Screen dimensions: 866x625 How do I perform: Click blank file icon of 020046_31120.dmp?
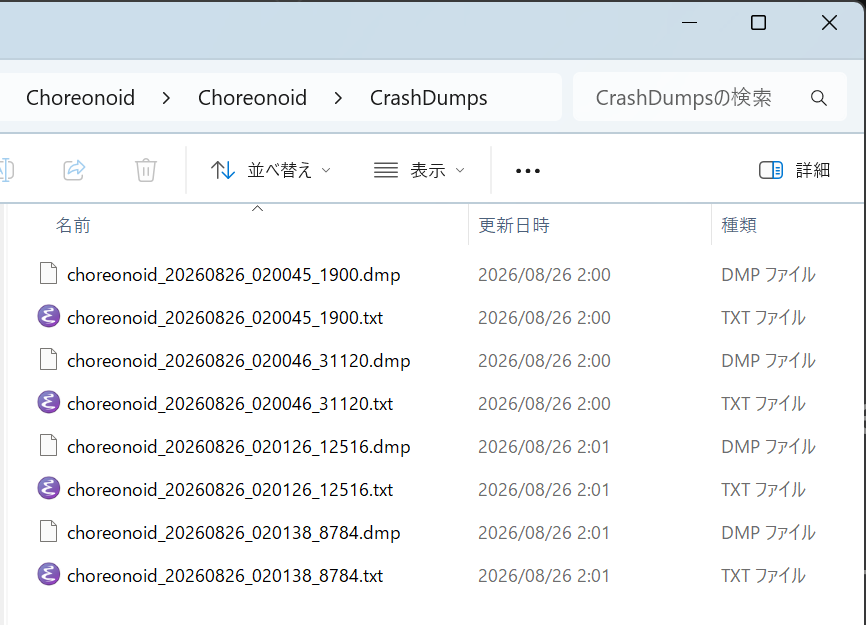point(49,359)
